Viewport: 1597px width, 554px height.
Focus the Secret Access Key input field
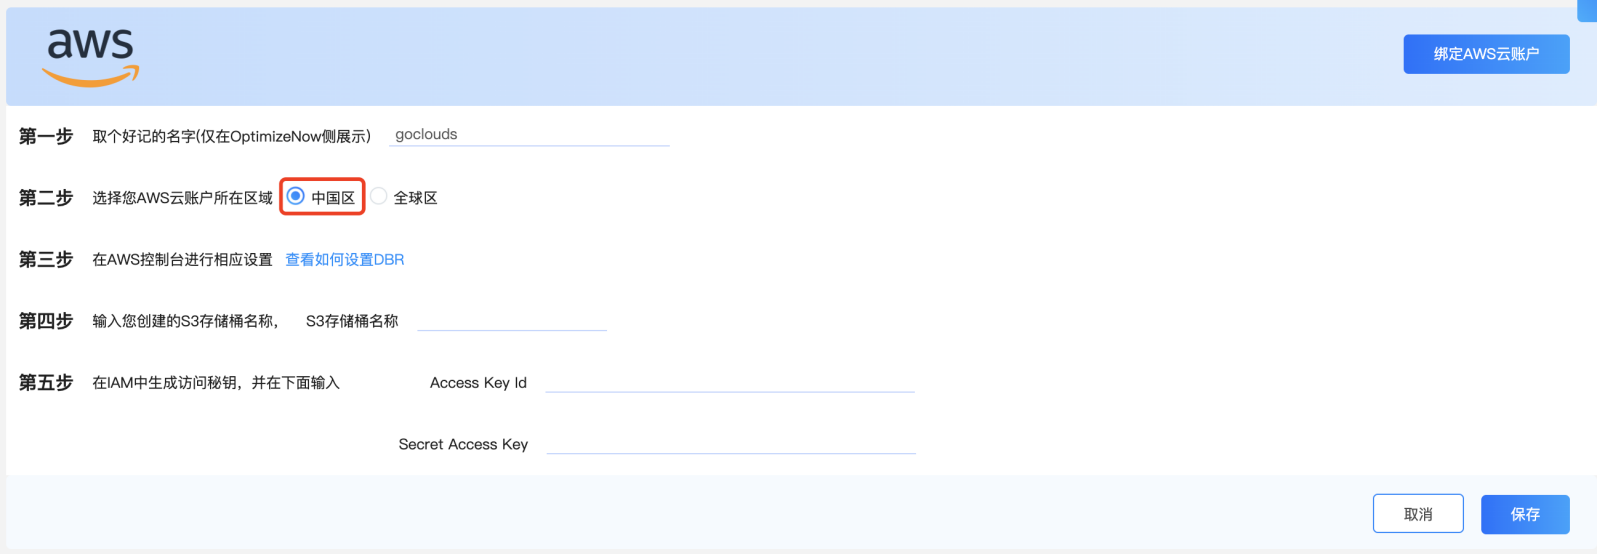pos(731,444)
